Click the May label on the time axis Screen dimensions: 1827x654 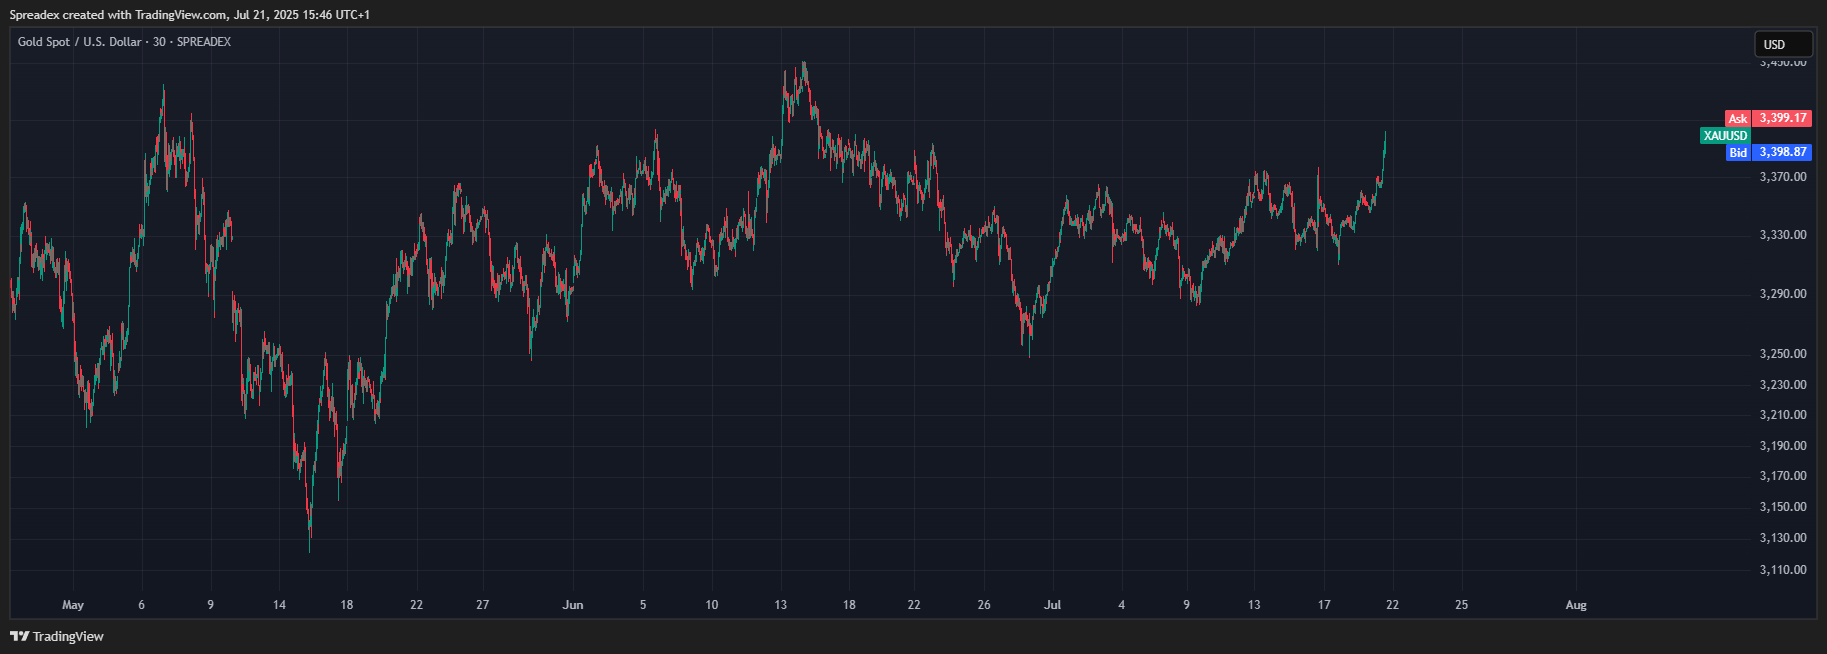point(73,605)
